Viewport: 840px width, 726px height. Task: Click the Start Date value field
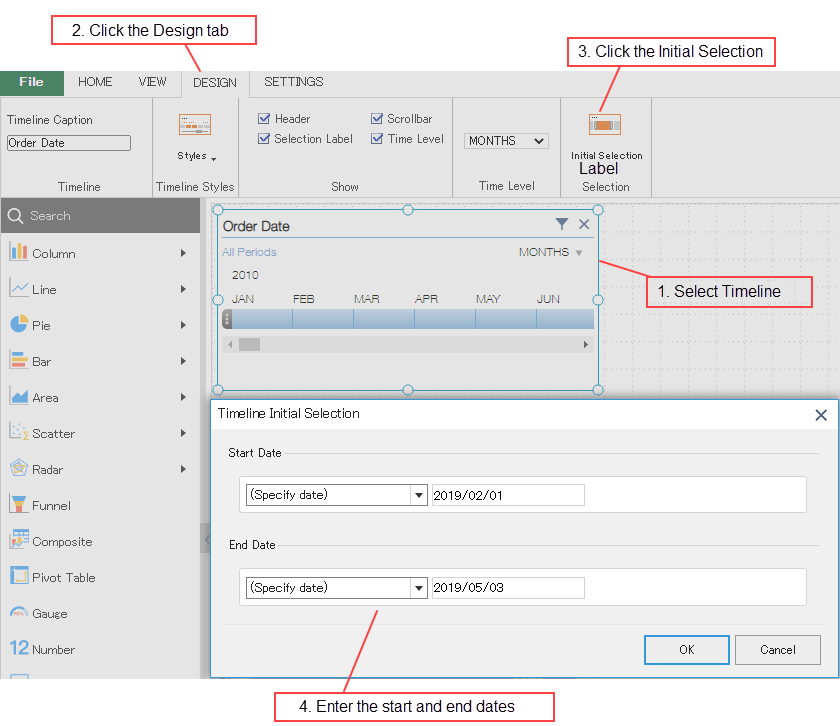pyautogui.click(x=507, y=495)
